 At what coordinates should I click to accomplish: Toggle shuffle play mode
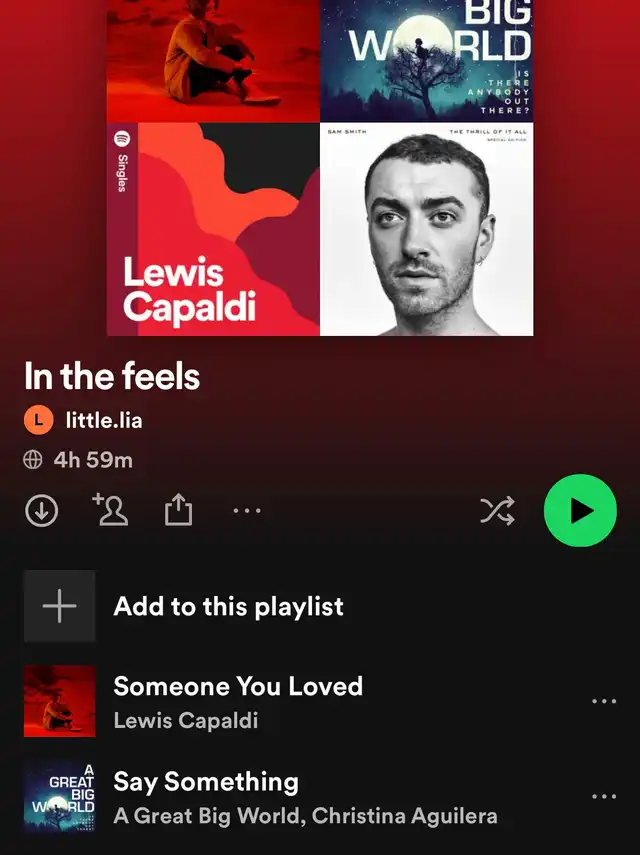497,511
